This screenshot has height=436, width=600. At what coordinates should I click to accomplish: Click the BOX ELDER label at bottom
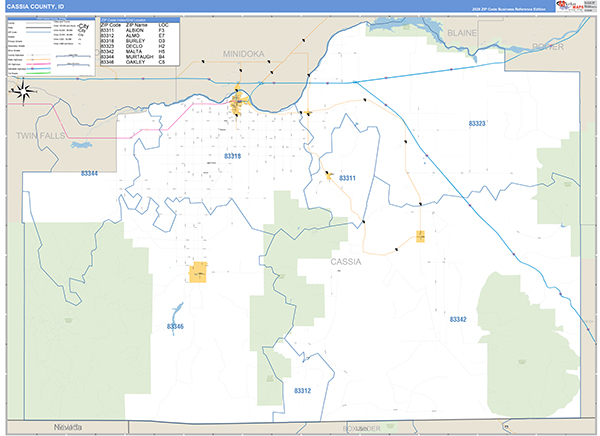(362, 429)
